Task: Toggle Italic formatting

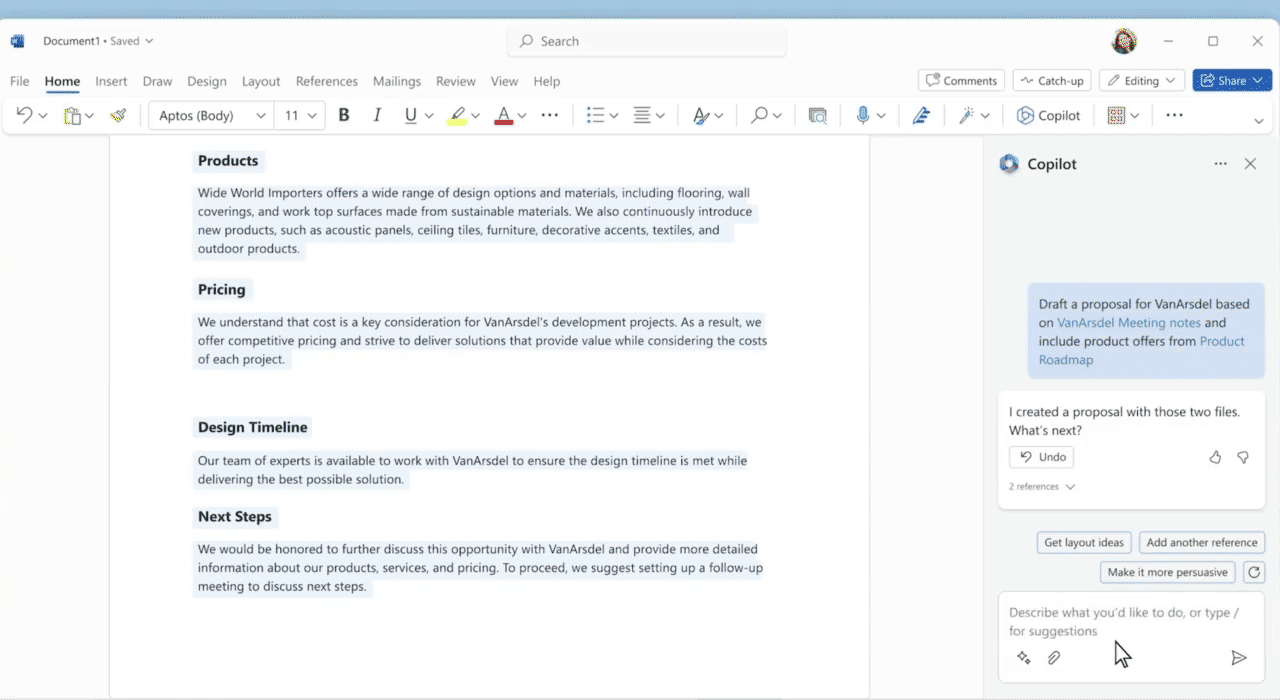Action: click(377, 115)
